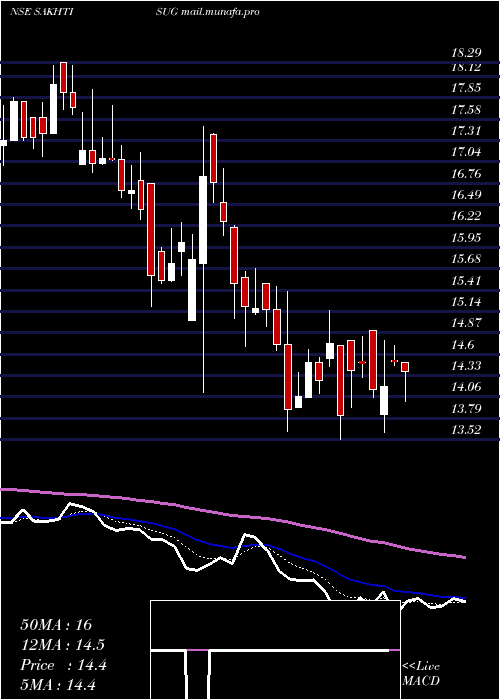
Task: Click the 14.6 price axis label
Action: 463,345
